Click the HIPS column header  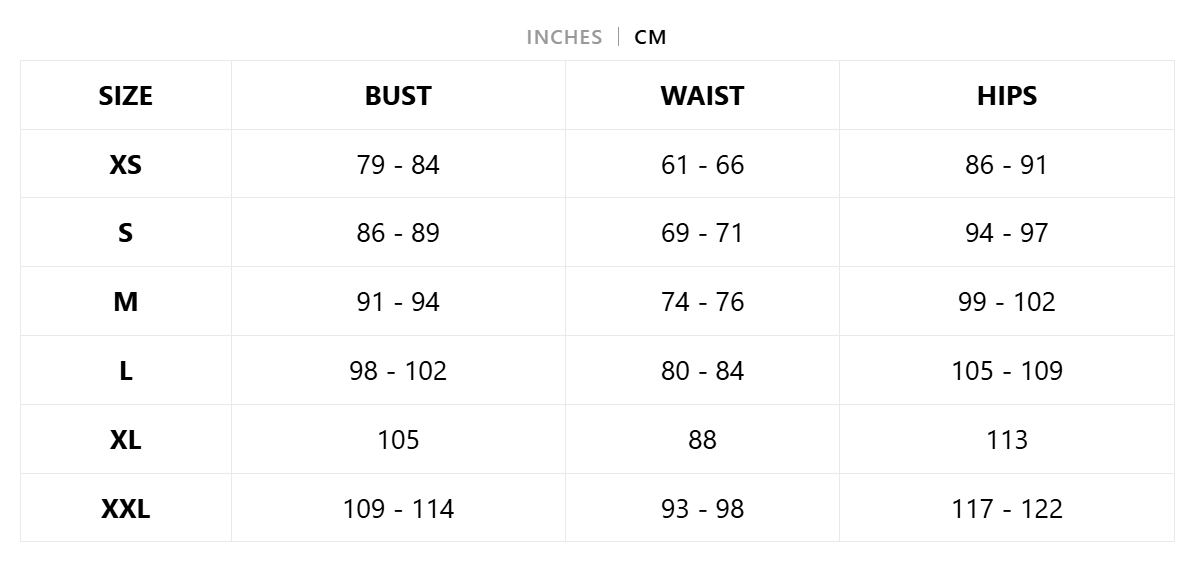point(1006,96)
